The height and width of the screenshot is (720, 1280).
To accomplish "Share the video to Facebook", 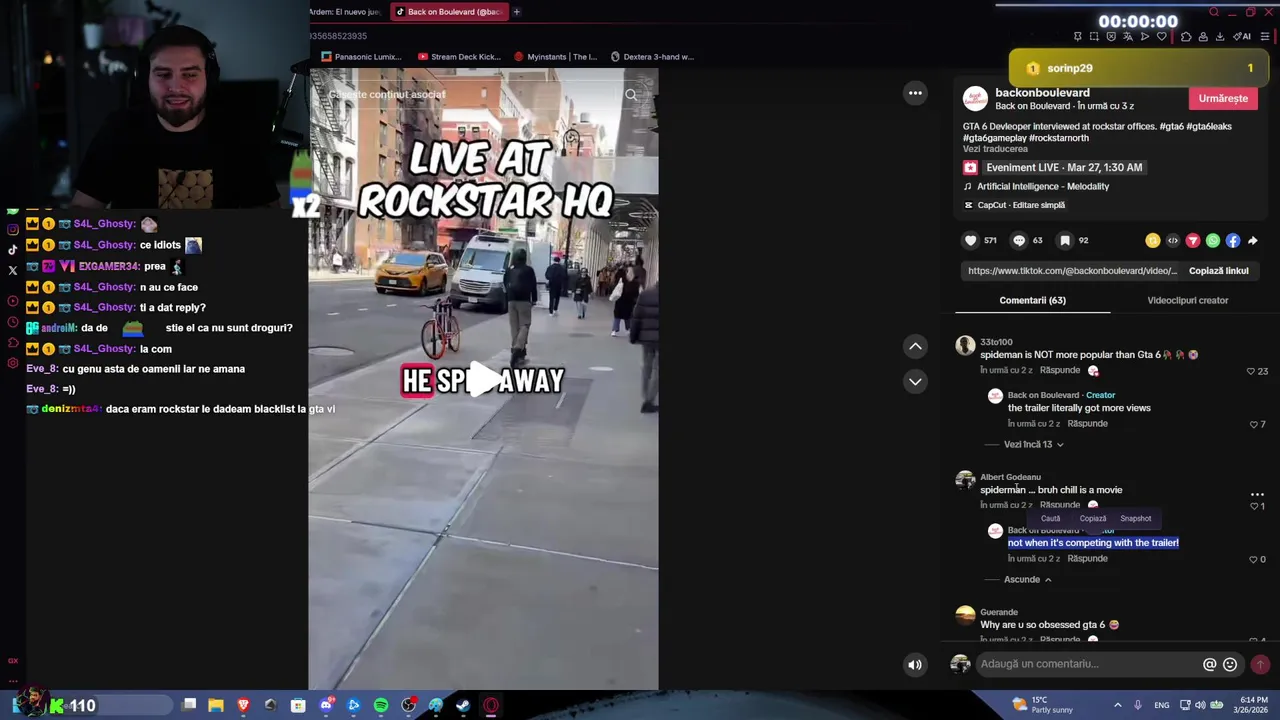I will pyautogui.click(x=1233, y=240).
